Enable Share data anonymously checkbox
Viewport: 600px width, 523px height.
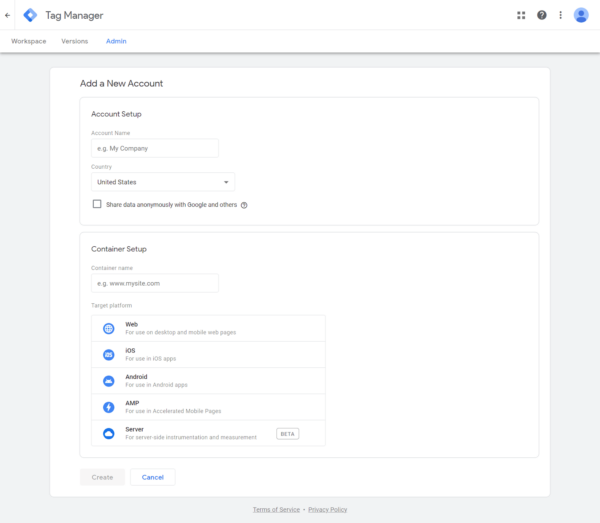click(x=97, y=204)
